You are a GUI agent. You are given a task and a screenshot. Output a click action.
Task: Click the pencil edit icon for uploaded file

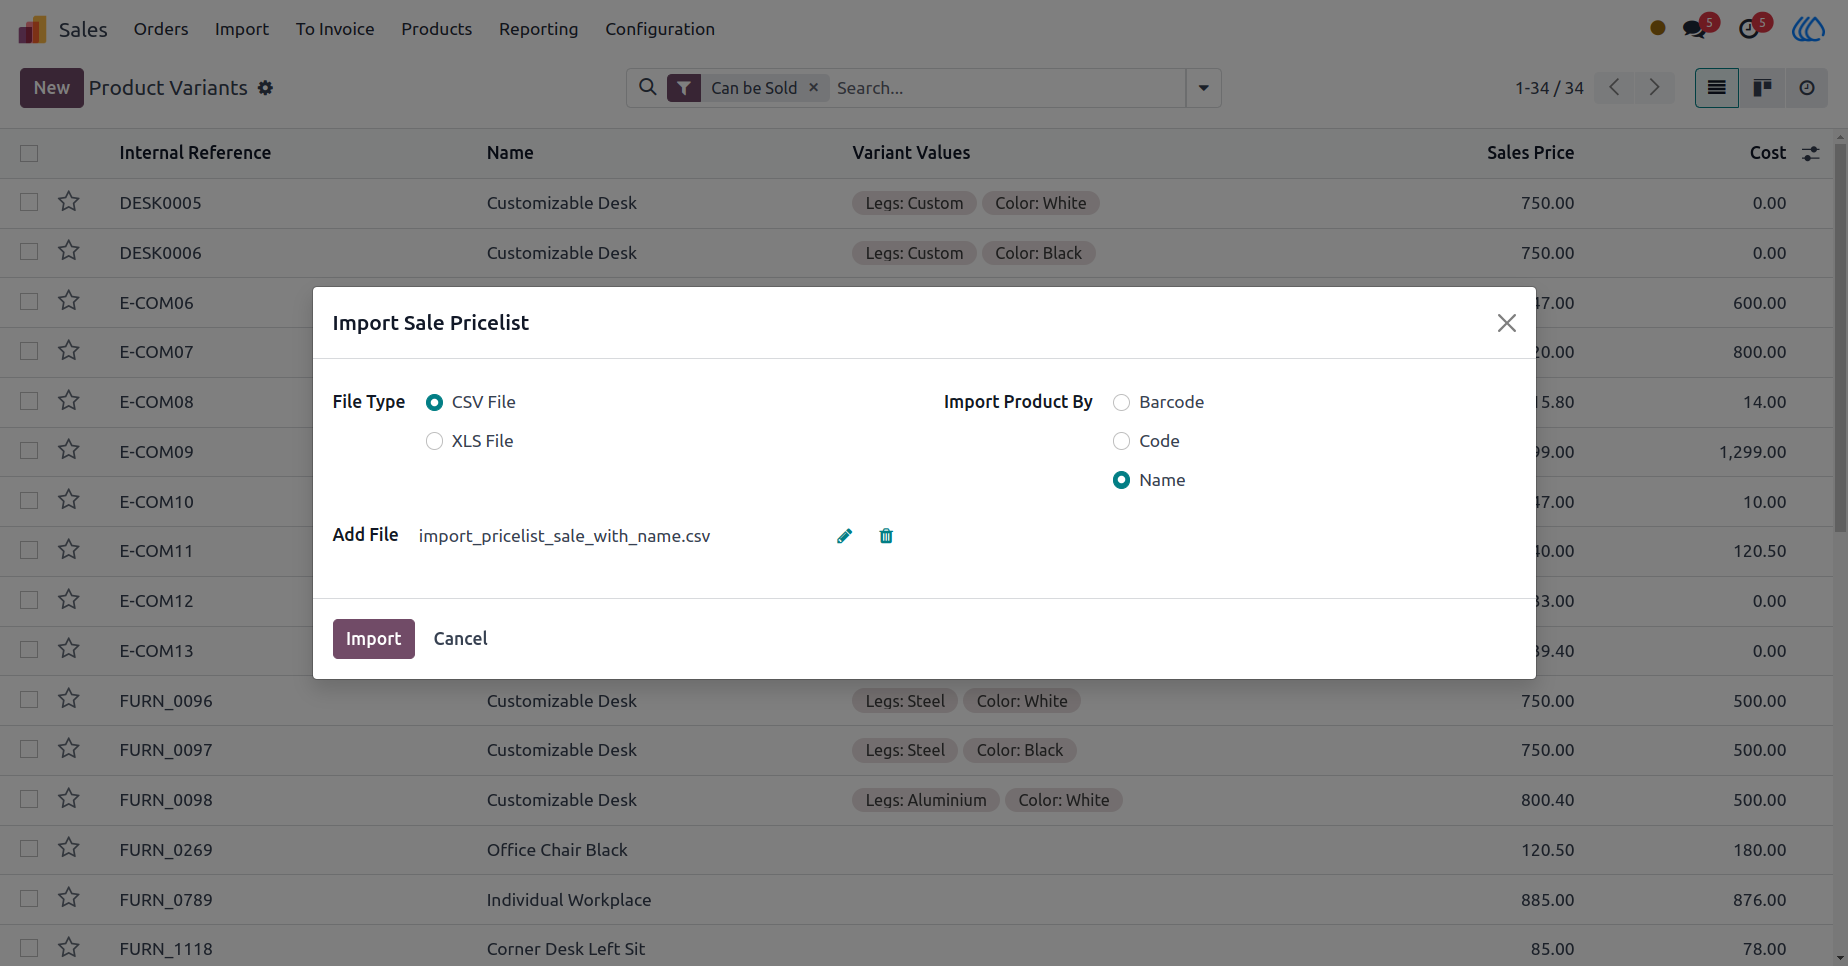point(844,536)
